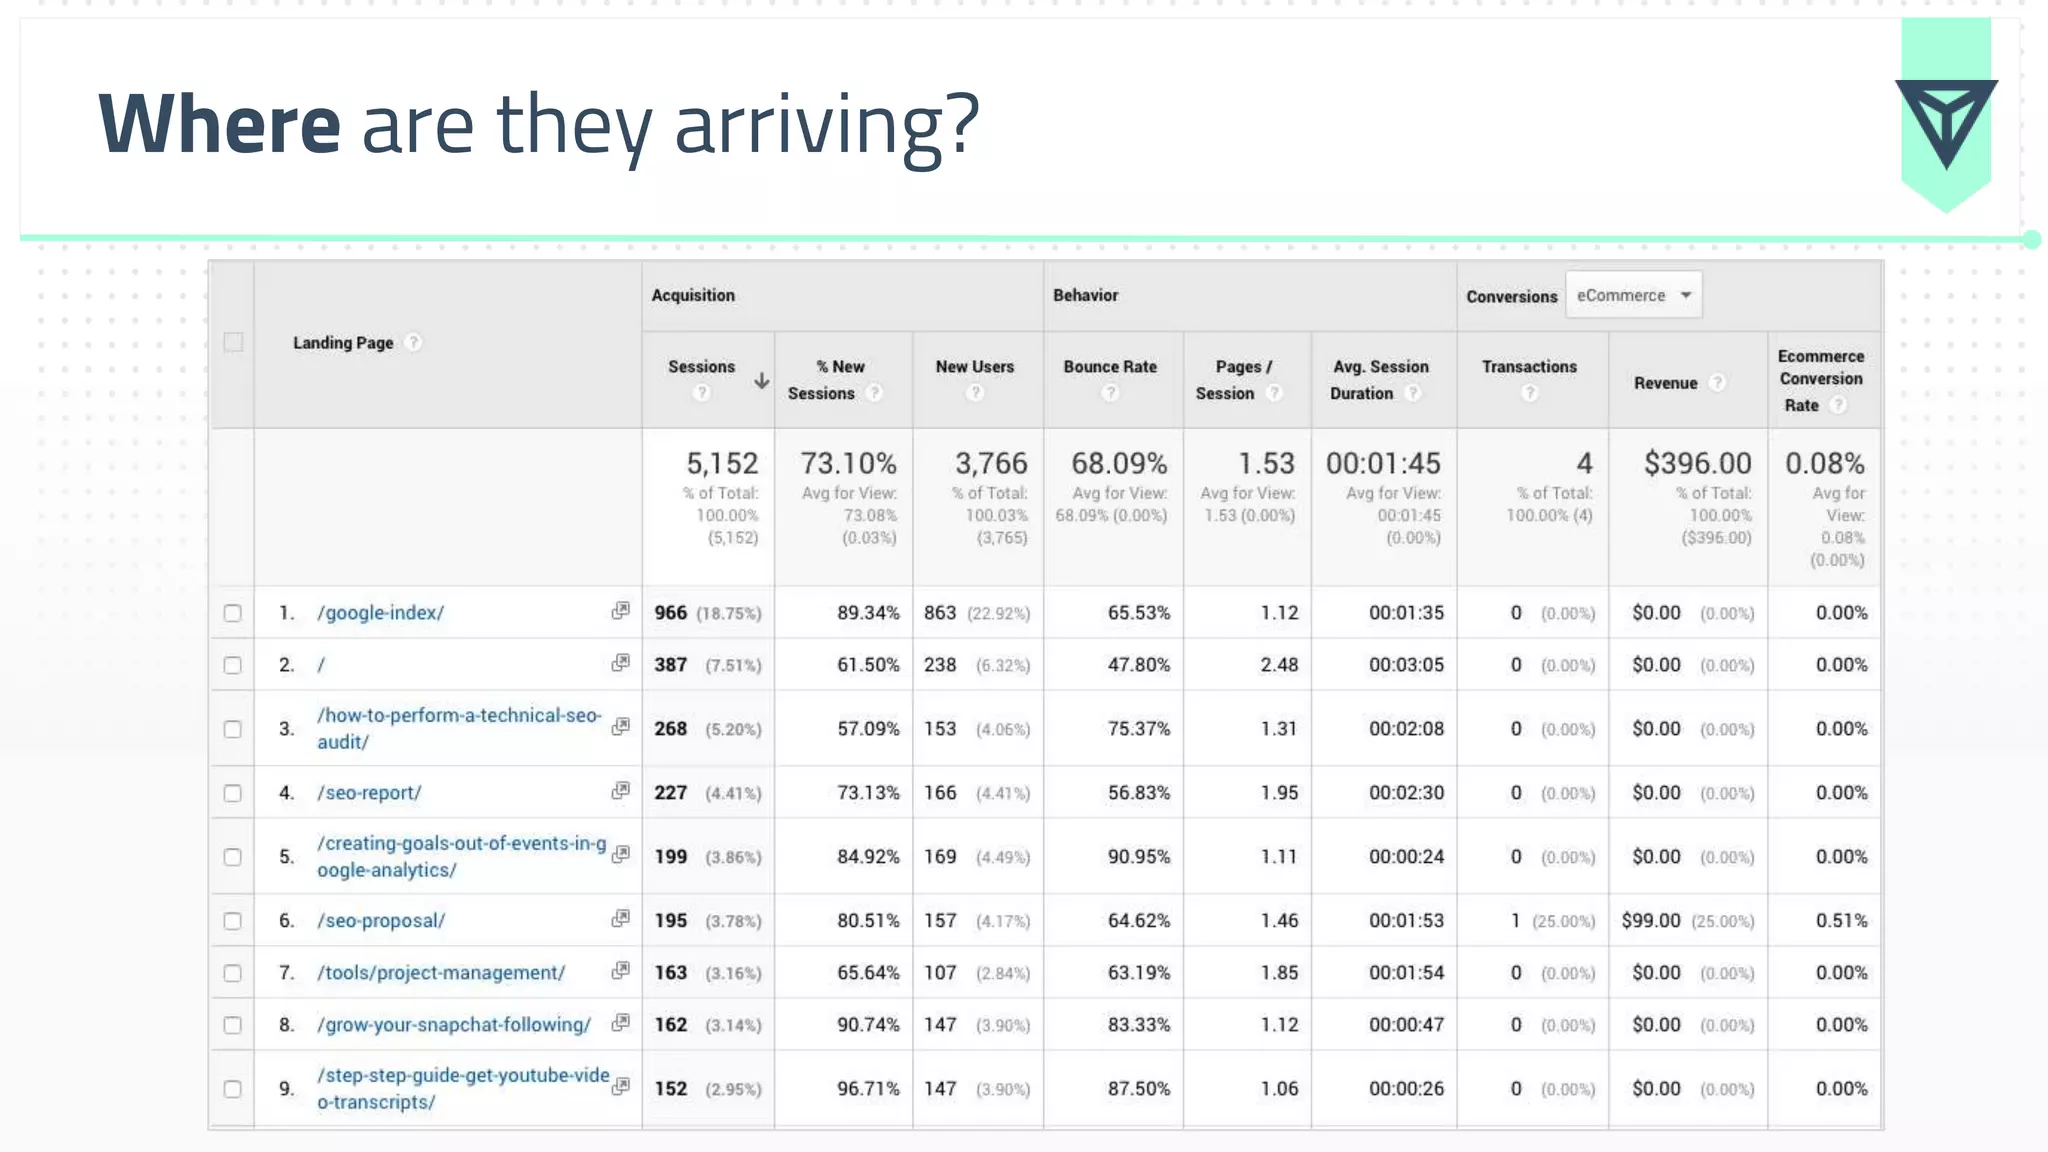Tick the /seo-report/ row checkbox
The image size is (2048, 1152).
(x=233, y=793)
